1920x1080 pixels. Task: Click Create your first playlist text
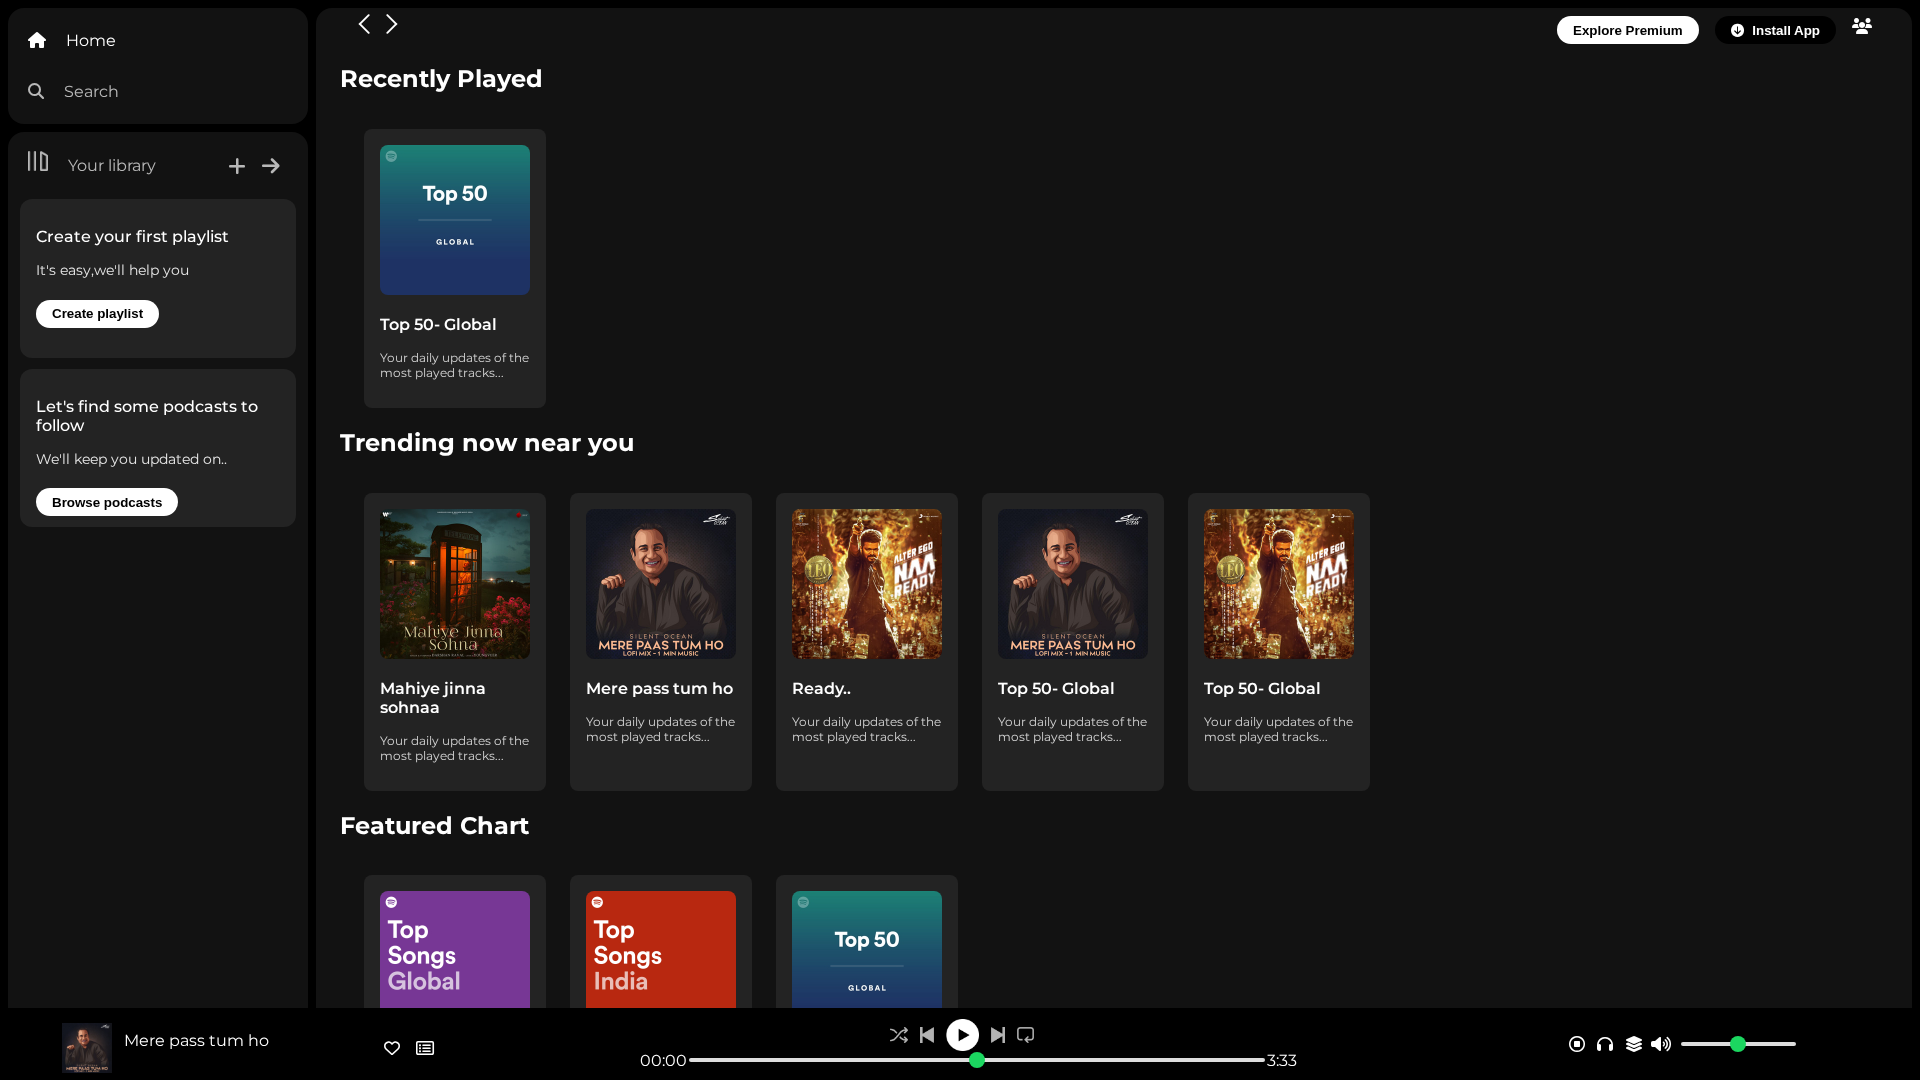click(132, 237)
